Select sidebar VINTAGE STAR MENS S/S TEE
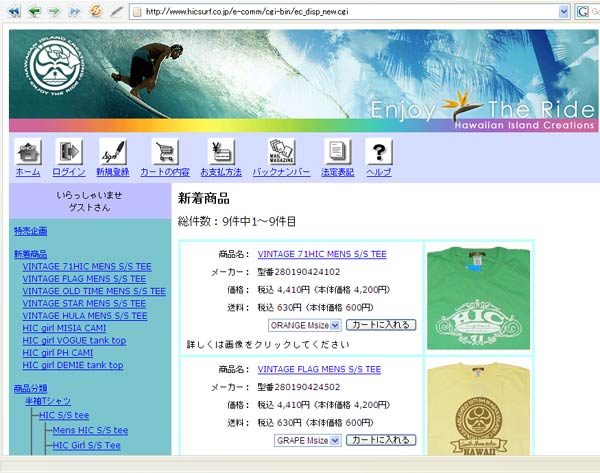The image size is (600, 473). coord(84,303)
